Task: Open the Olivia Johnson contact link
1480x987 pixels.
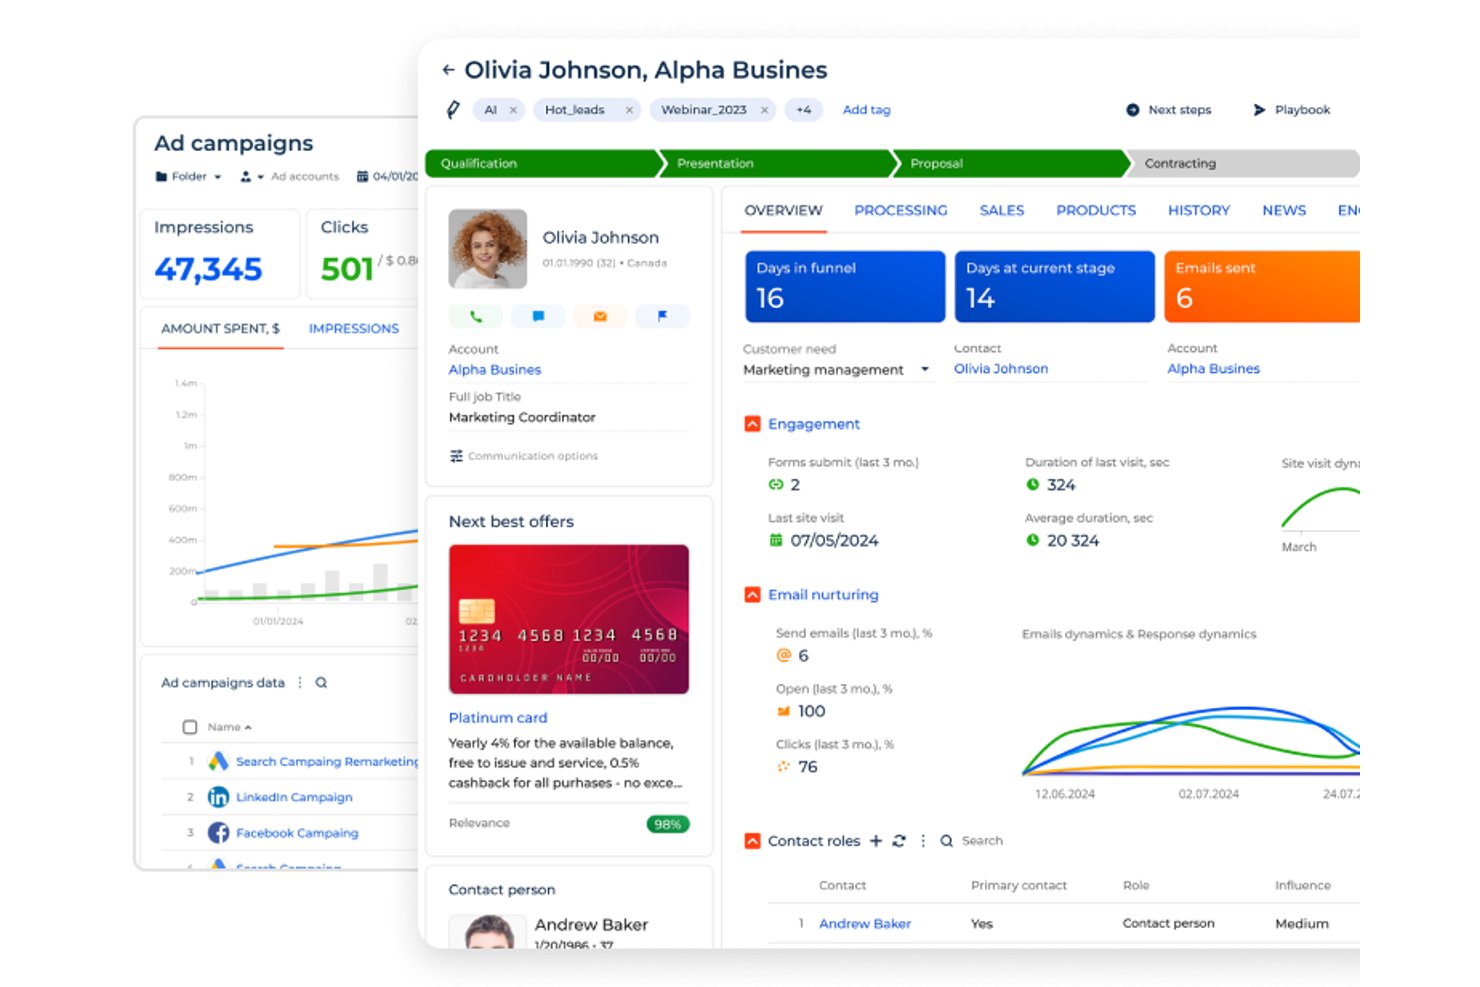Action: (x=1001, y=369)
